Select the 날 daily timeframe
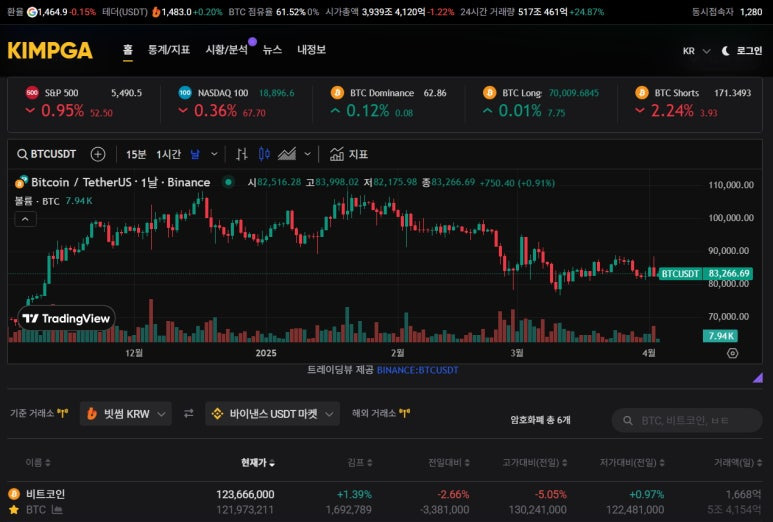The height and width of the screenshot is (522, 773). coord(195,155)
